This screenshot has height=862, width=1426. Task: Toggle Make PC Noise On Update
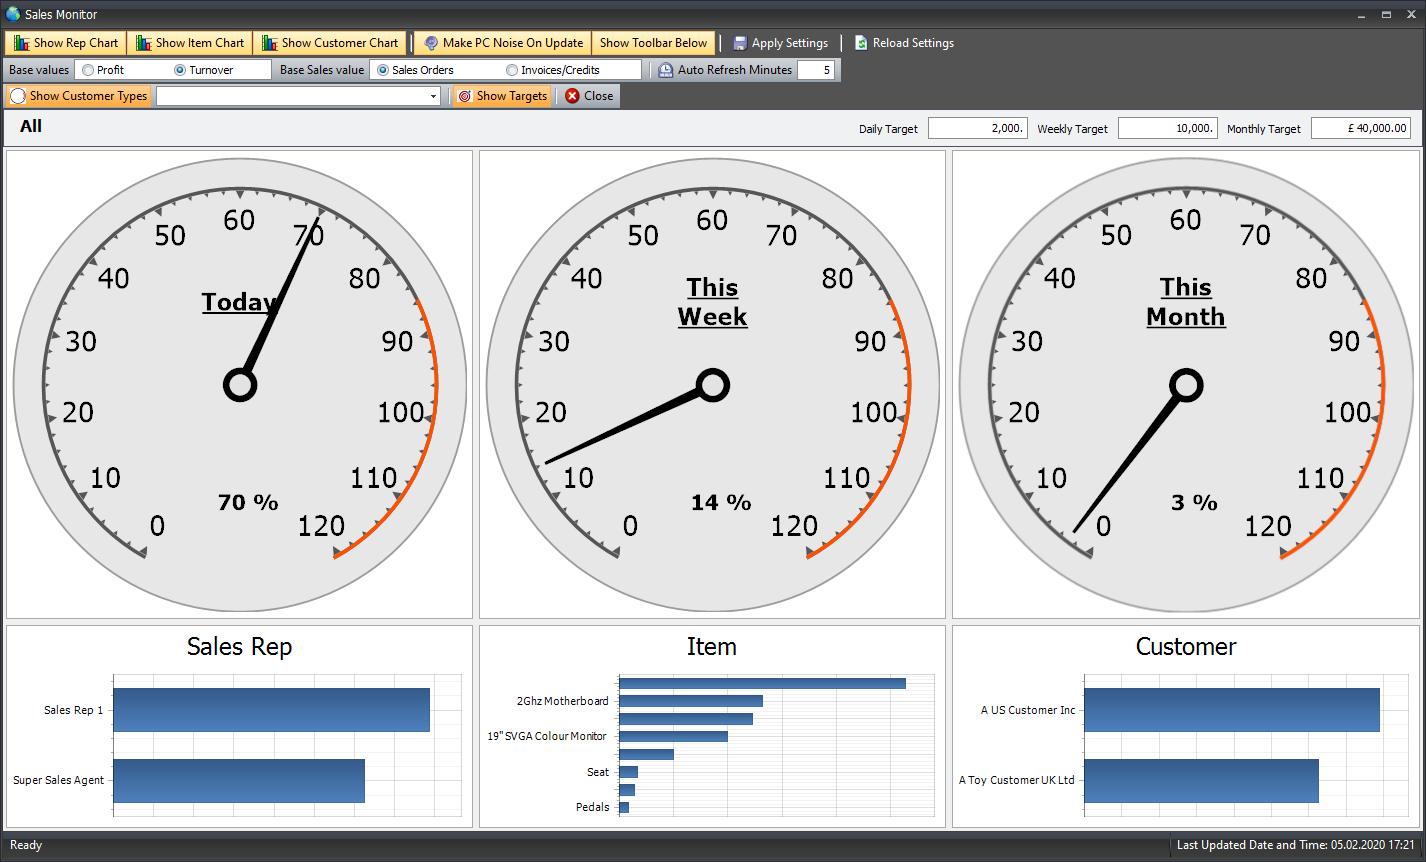[502, 43]
